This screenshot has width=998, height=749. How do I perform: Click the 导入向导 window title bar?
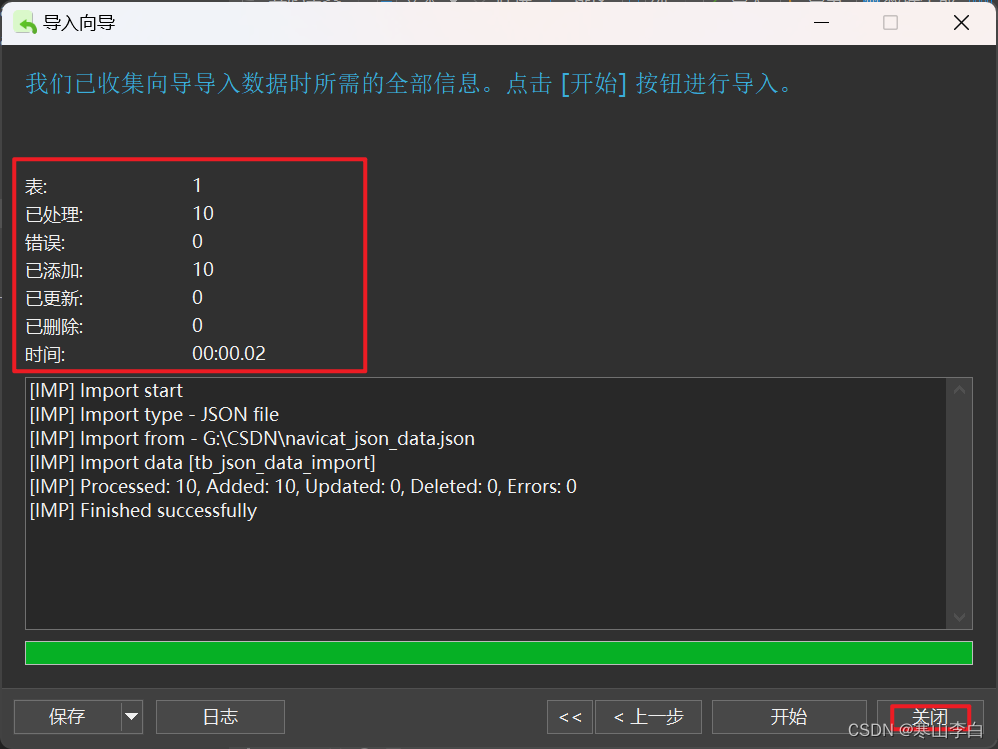tap(400, 21)
